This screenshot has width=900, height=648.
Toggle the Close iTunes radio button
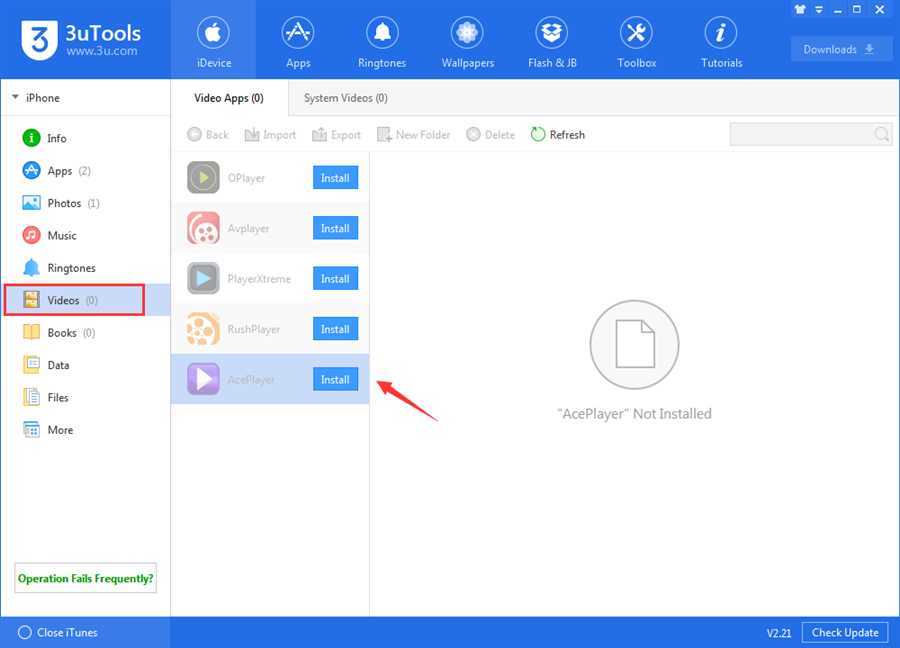pos(24,632)
